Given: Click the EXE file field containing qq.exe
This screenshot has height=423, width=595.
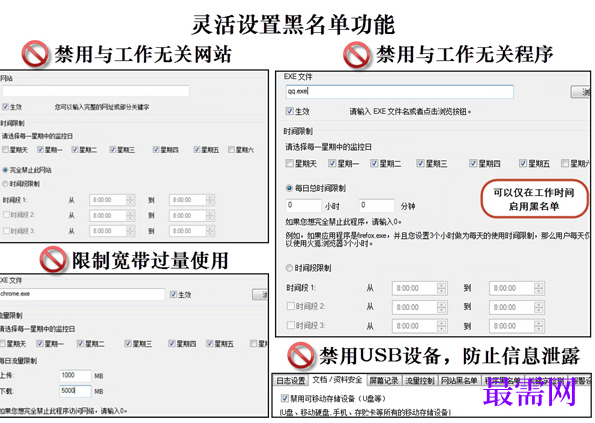Looking at the screenshot, I should (400, 91).
